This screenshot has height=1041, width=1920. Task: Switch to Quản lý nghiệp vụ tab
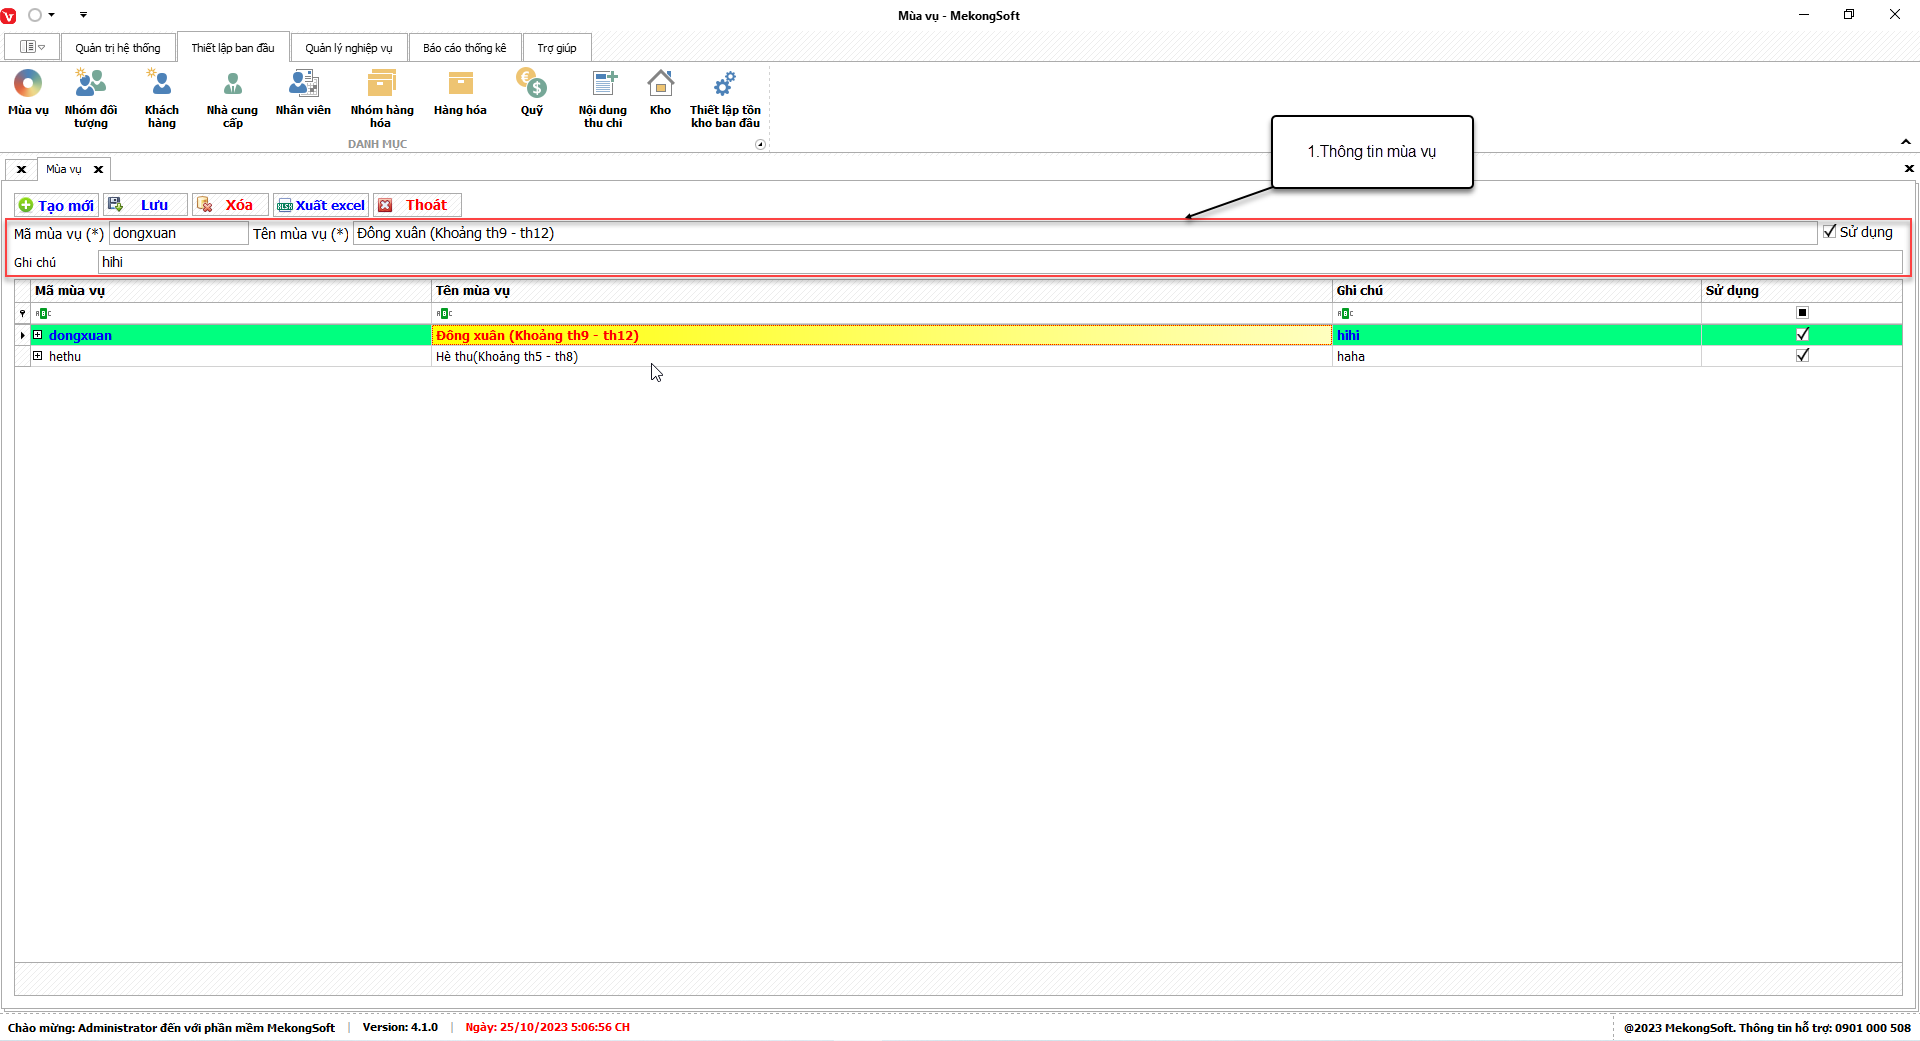[x=349, y=48]
